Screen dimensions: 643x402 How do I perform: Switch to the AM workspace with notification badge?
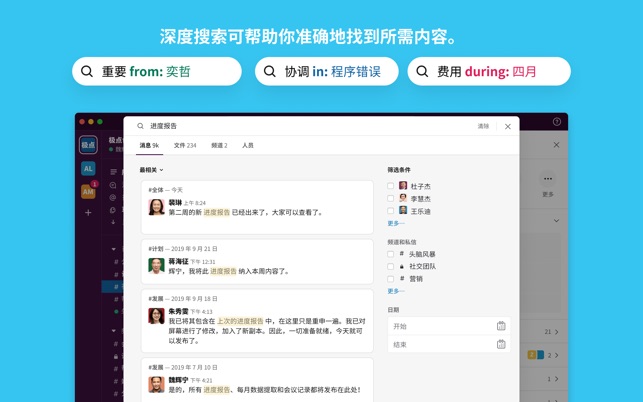tap(88, 192)
